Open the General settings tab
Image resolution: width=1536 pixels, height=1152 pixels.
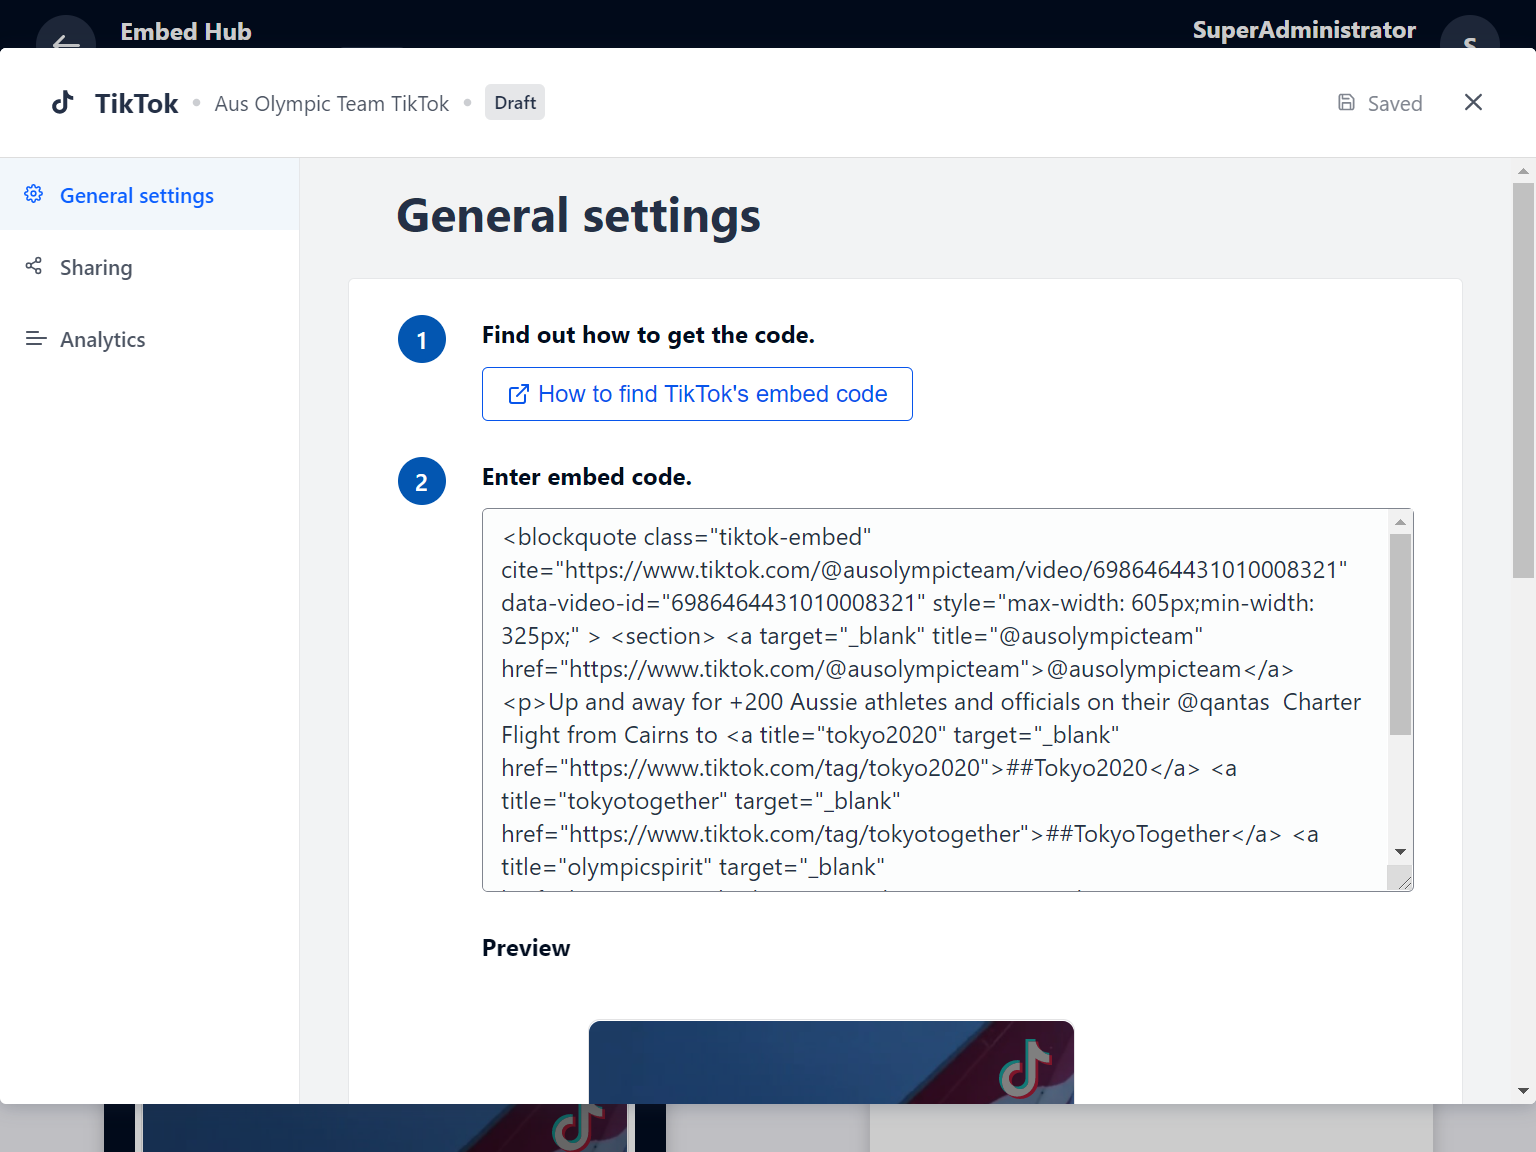pyautogui.click(x=137, y=196)
